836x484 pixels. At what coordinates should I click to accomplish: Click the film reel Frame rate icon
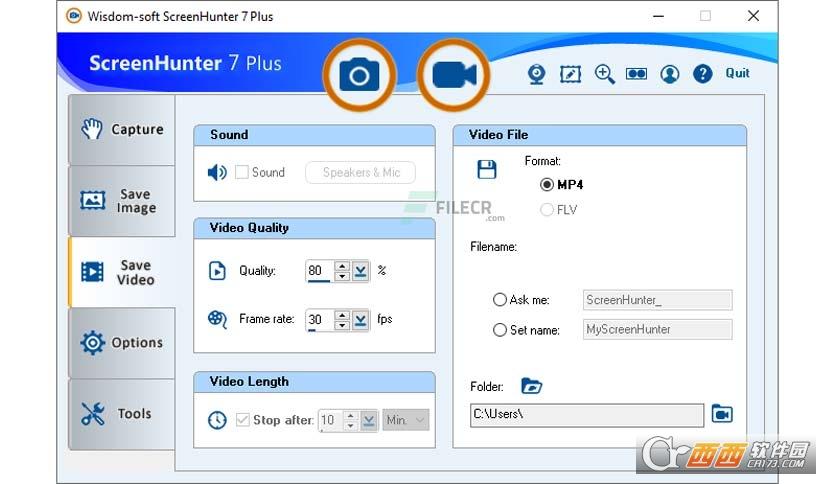217,319
